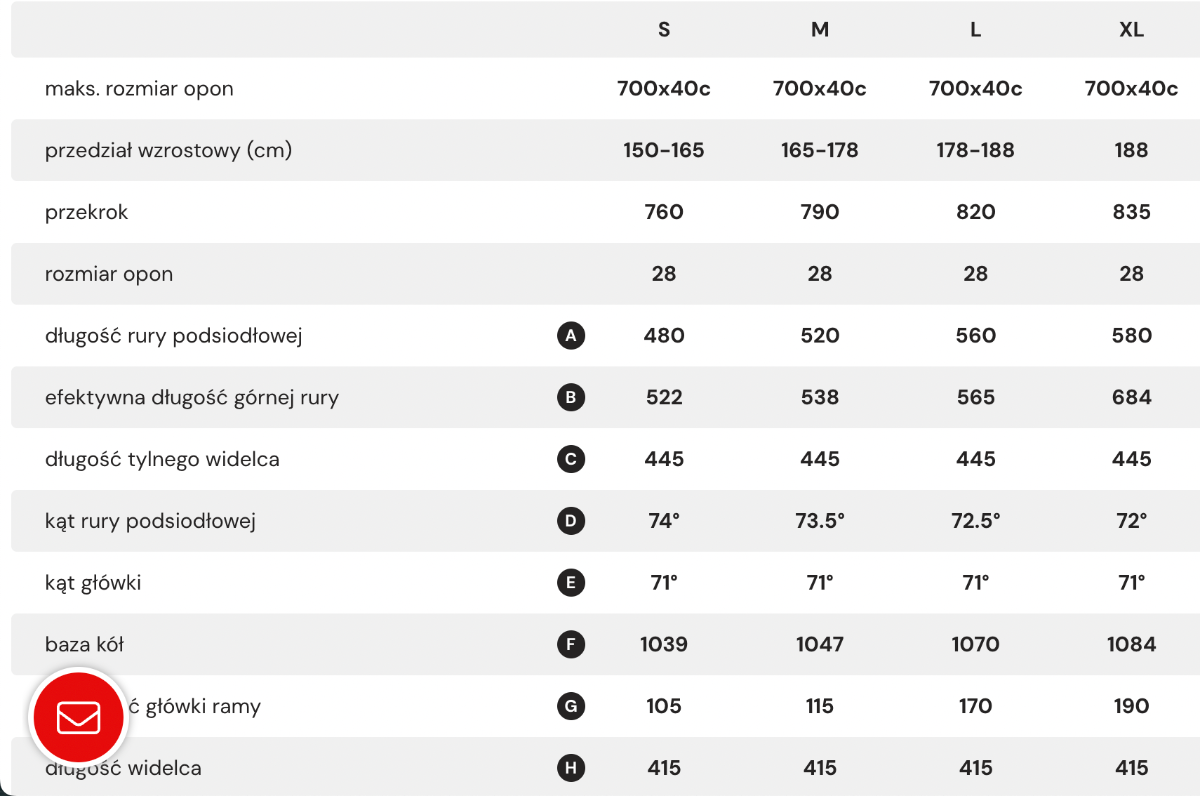Screen dimensions: 1200x796
Task: Click the letter A geometry marker
Action: pyautogui.click(x=570, y=336)
